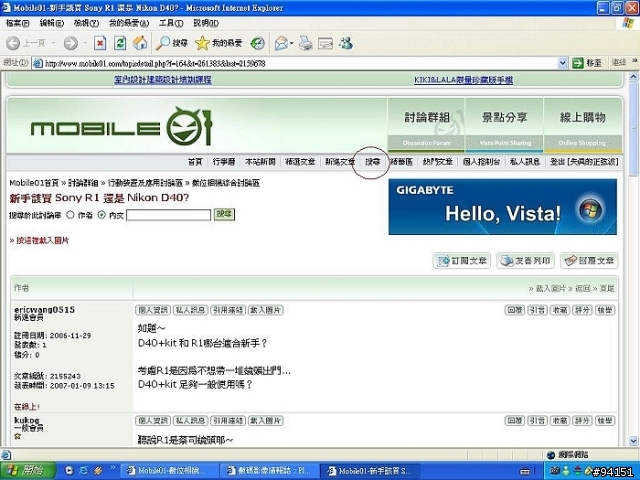Click the Mail envelope toolbar icon
640x480 pixels.
(x=281, y=43)
